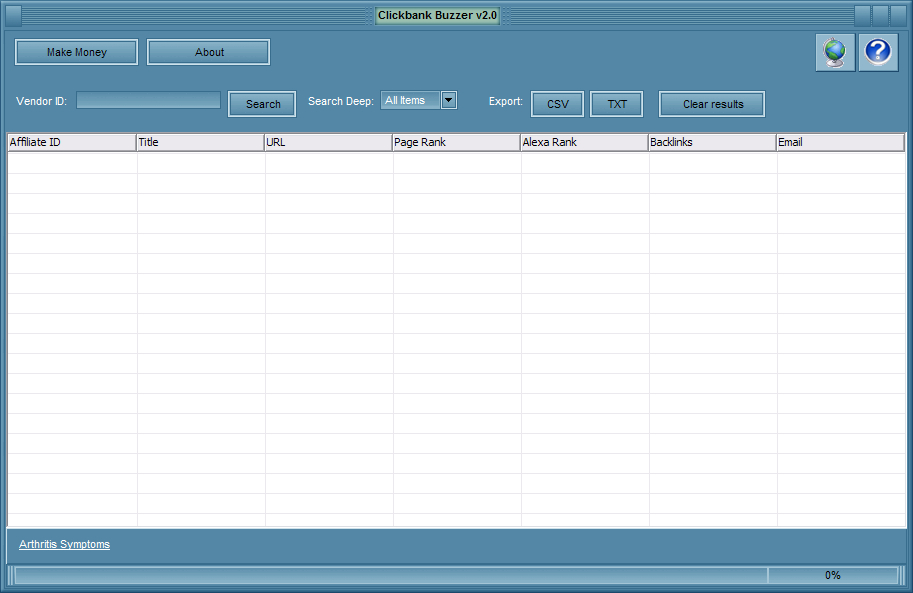Start the vendor Search

pyautogui.click(x=262, y=104)
